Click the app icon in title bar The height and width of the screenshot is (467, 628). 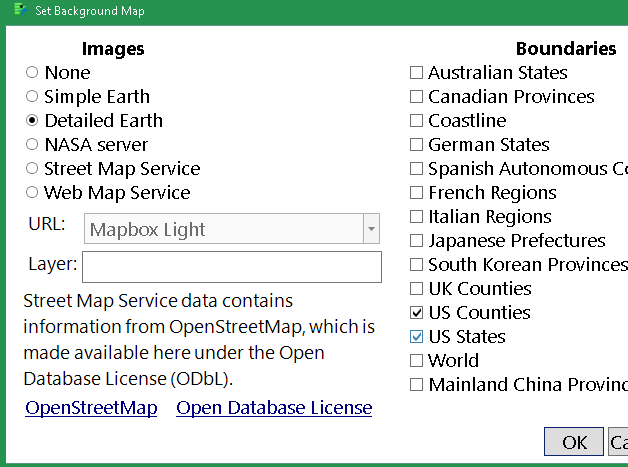click(18, 10)
